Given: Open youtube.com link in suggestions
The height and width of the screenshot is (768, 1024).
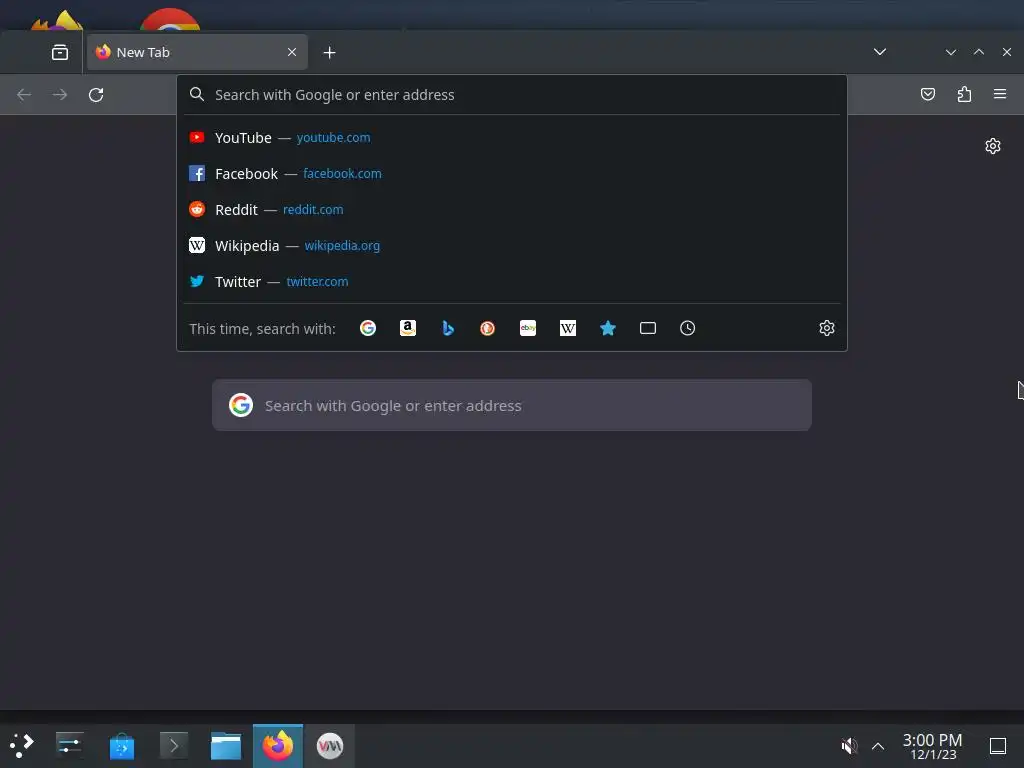Looking at the screenshot, I should (x=333, y=138).
